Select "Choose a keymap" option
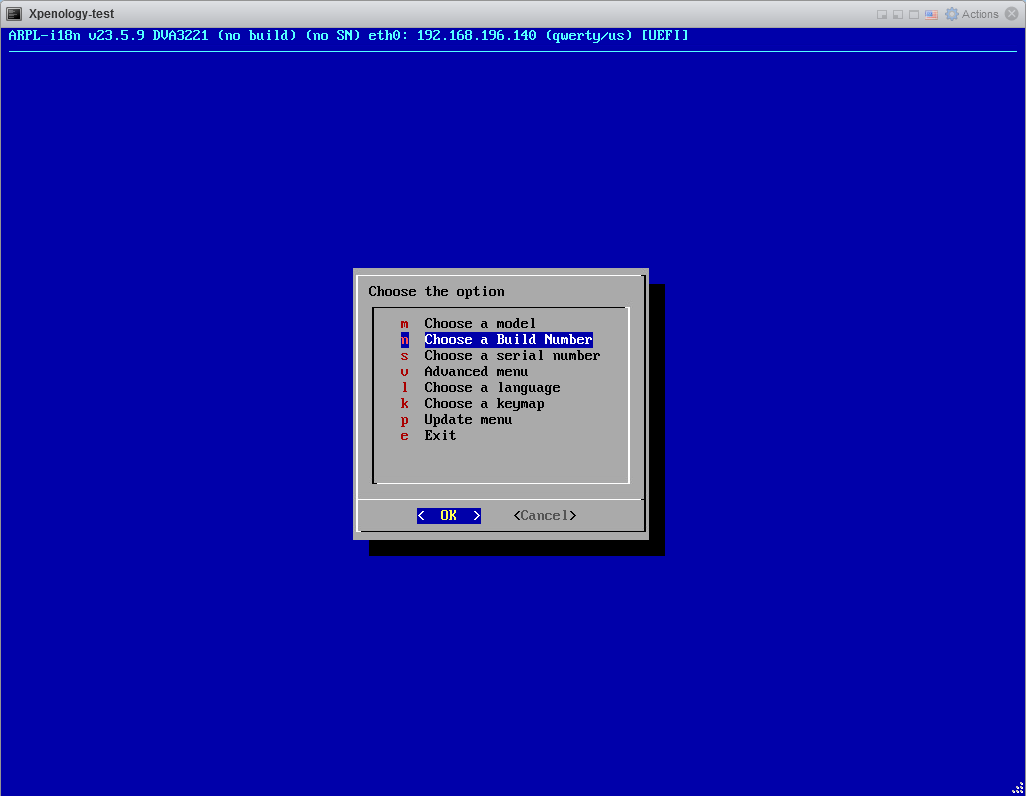This screenshot has height=796, width=1026. pyautogui.click(x=484, y=404)
